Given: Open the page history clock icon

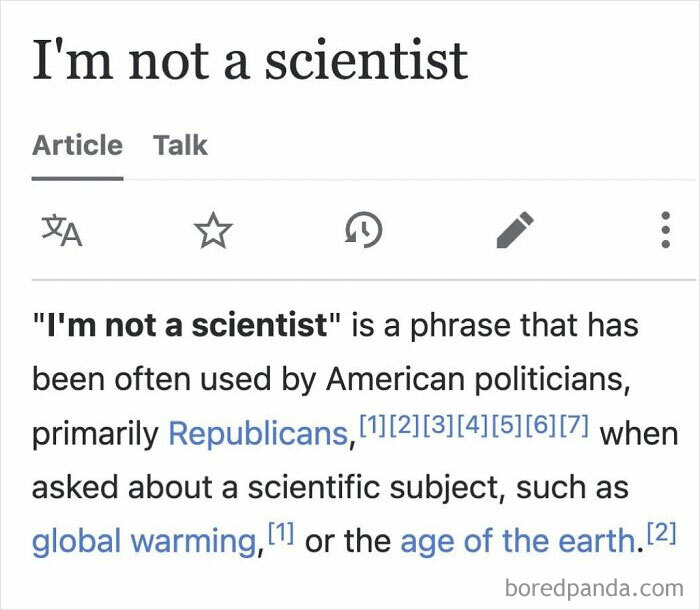Looking at the screenshot, I should pos(362,232).
